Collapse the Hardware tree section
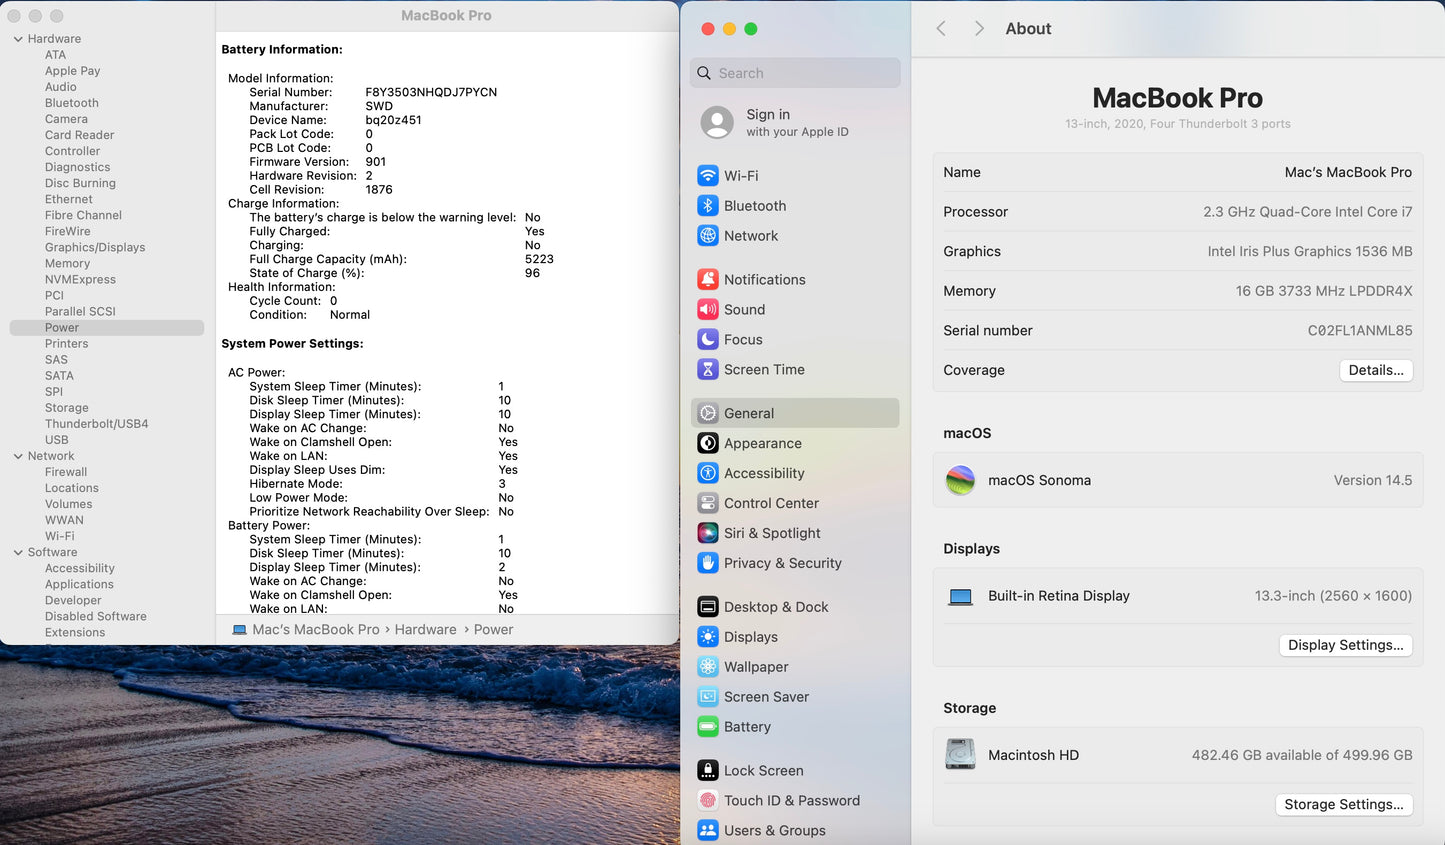This screenshot has height=845, width=1445. (x=18, y=39)
